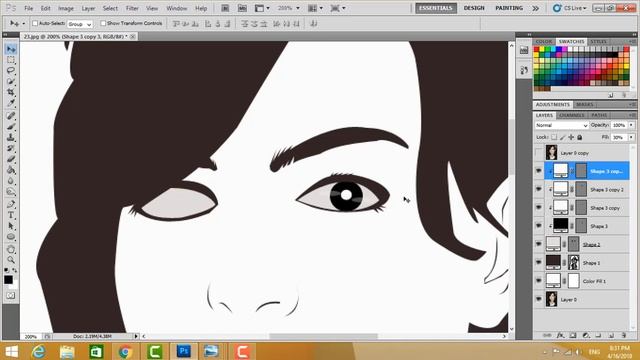Select the Zoom tool
The width and height of the screenshot is (640, 360).
tap(11, 260)
